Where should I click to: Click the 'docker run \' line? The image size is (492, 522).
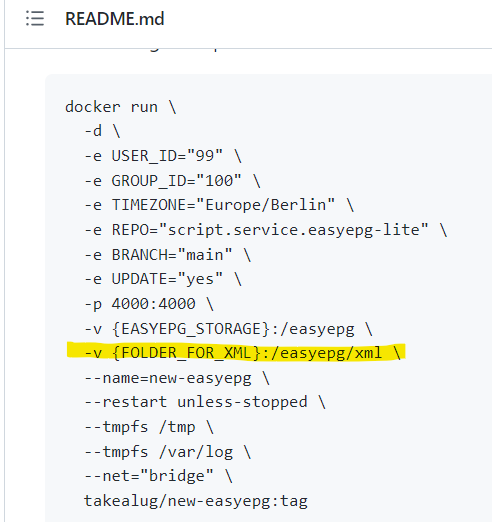pos(121,107)
